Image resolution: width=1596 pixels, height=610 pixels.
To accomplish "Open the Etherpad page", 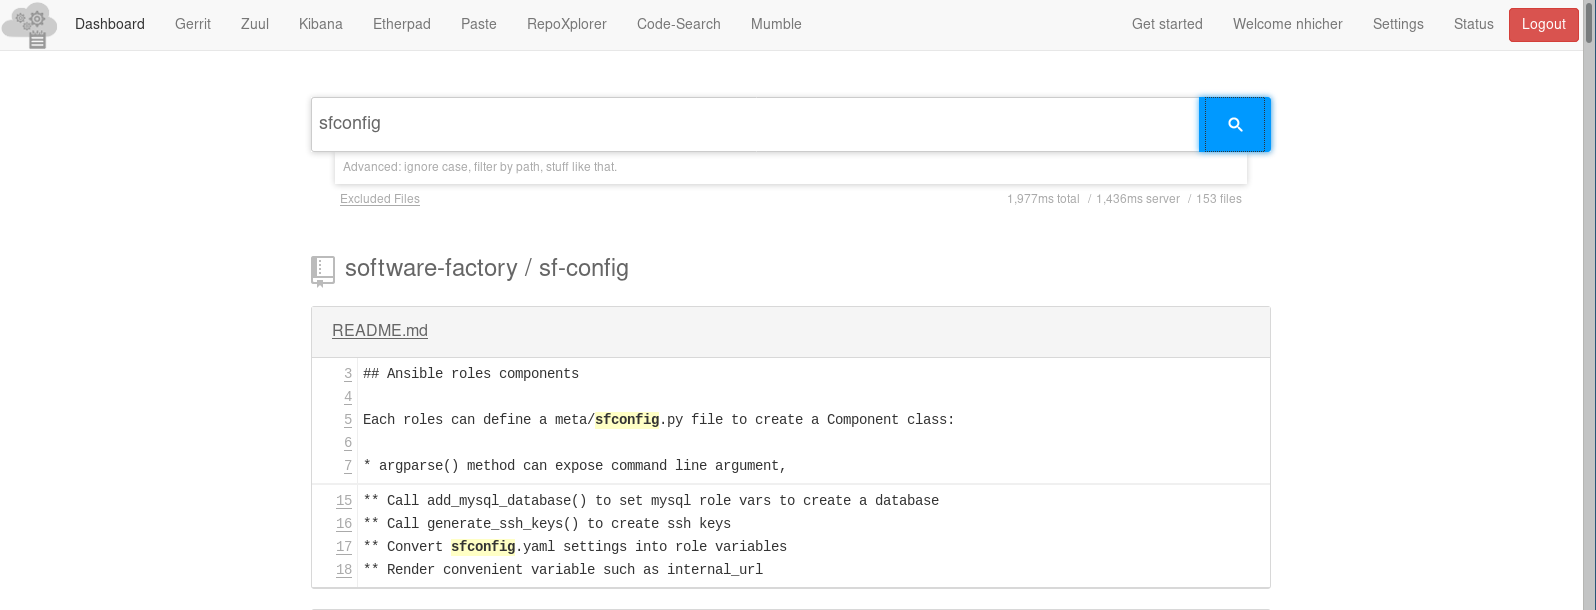I will coord(402,24).
